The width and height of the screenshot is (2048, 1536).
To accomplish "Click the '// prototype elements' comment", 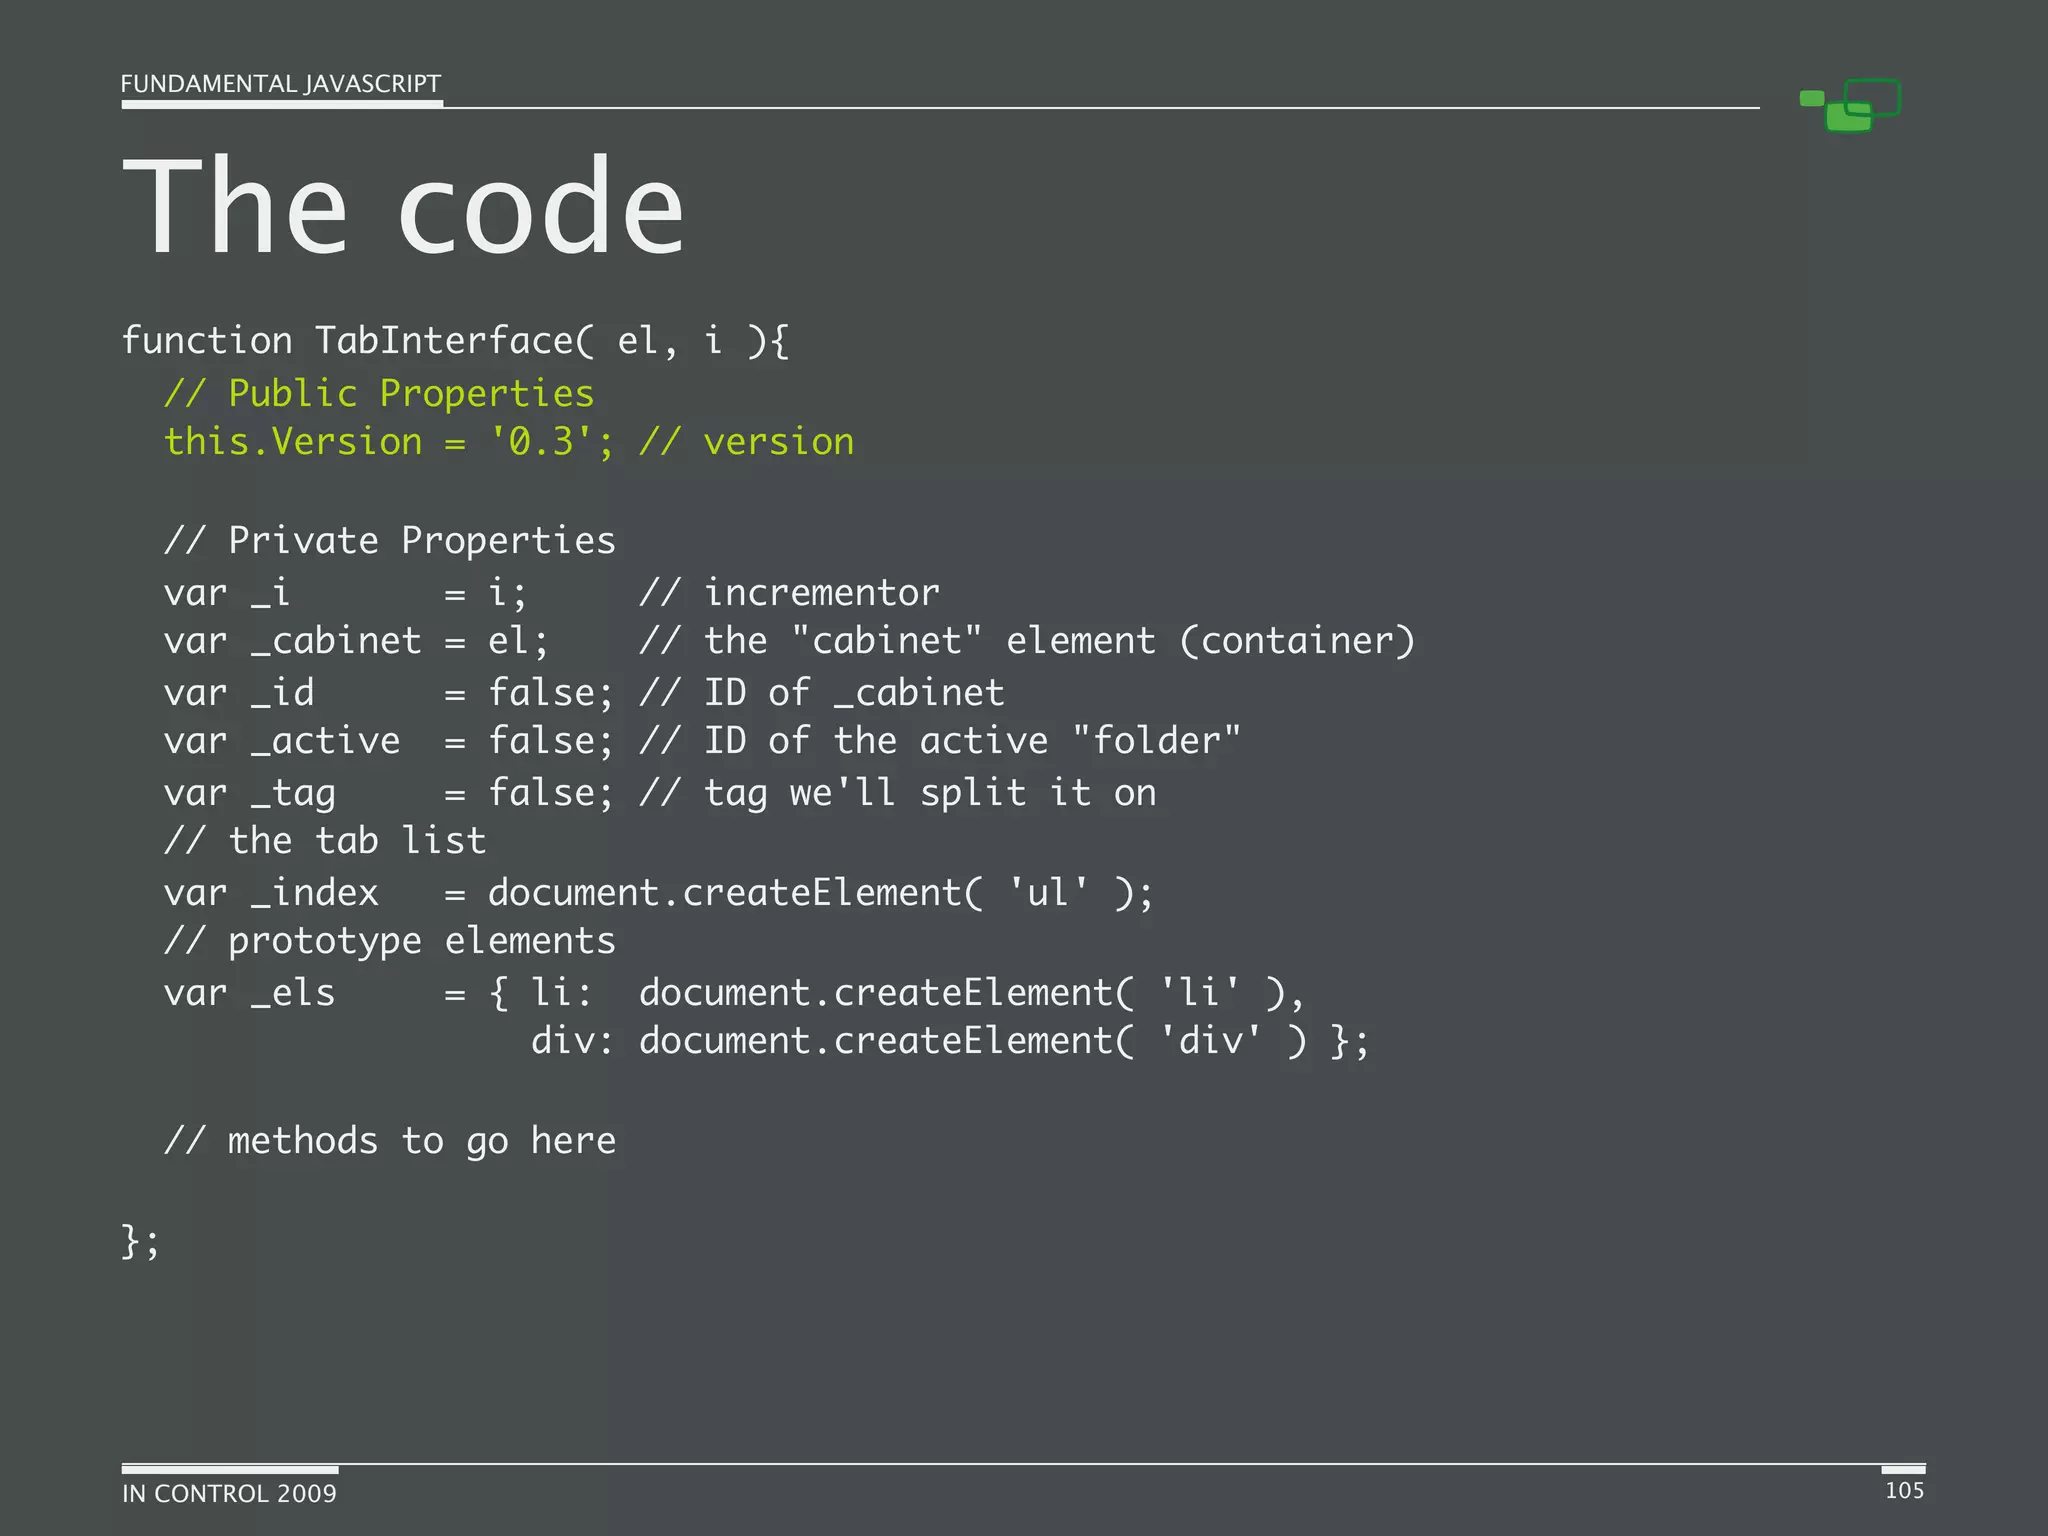I will [x=390, y=941].
